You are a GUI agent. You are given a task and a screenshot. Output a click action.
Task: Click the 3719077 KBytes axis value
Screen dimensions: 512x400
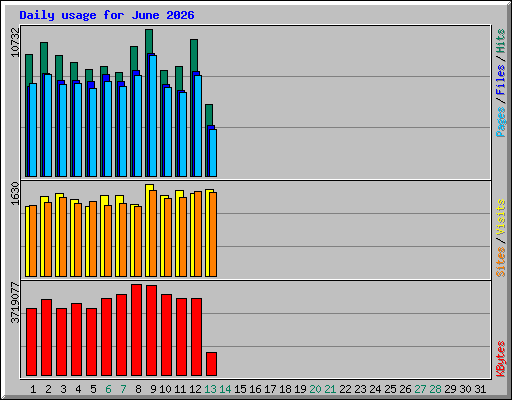(x=15, y=303)
